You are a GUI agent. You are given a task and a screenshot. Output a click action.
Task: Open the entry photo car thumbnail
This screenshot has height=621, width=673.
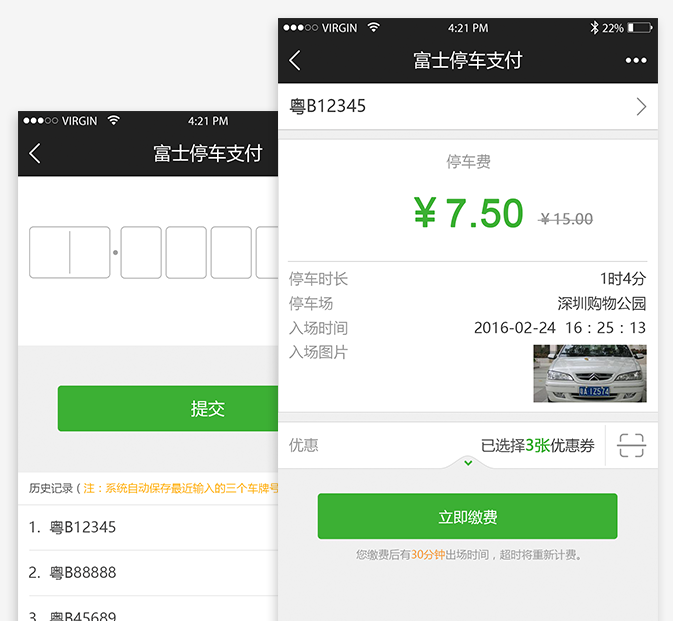pos(589,373)
